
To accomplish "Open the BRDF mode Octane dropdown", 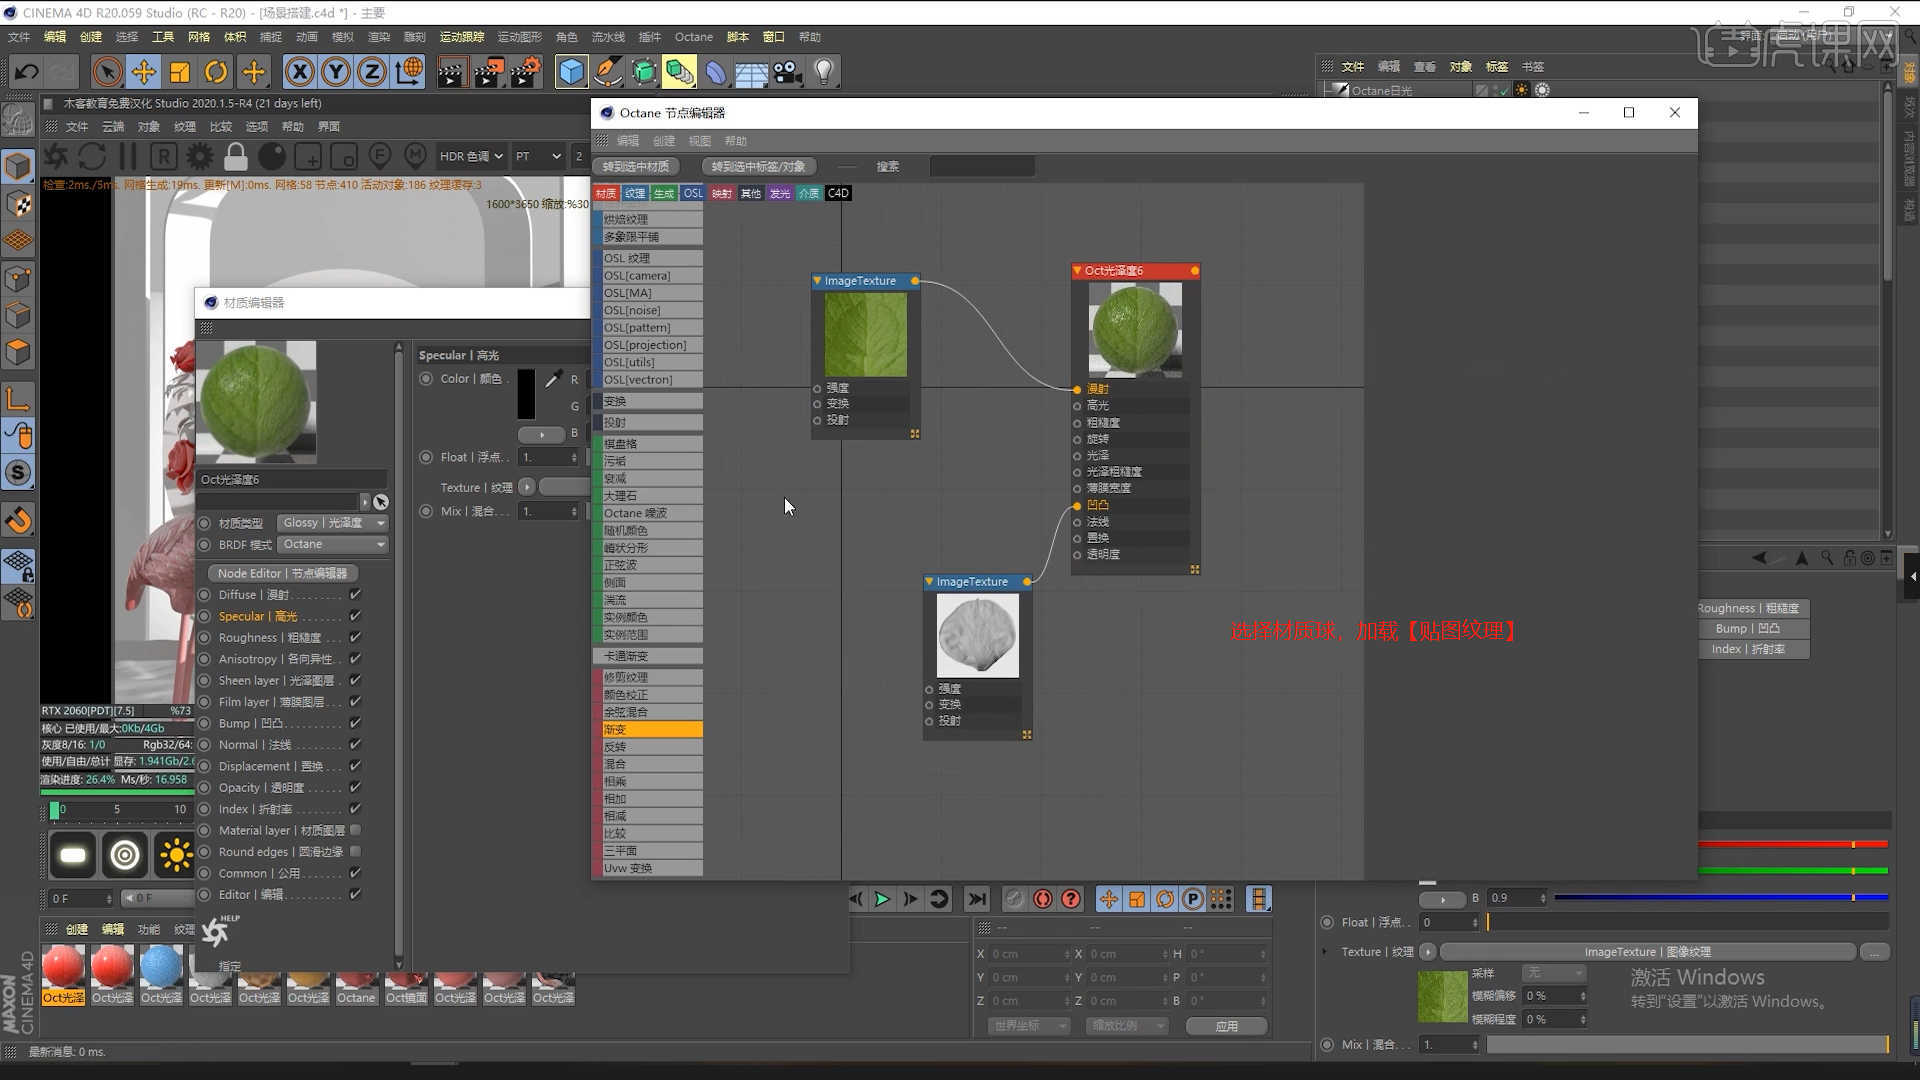I will (x=332, y=544).
